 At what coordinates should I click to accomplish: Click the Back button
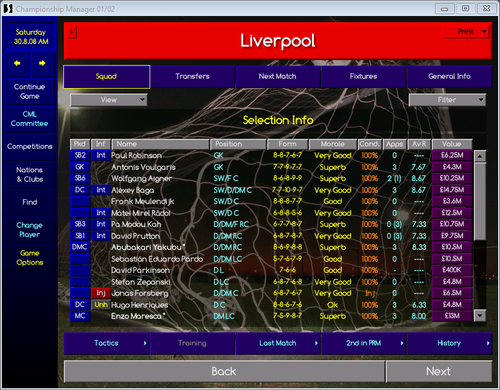224,371
